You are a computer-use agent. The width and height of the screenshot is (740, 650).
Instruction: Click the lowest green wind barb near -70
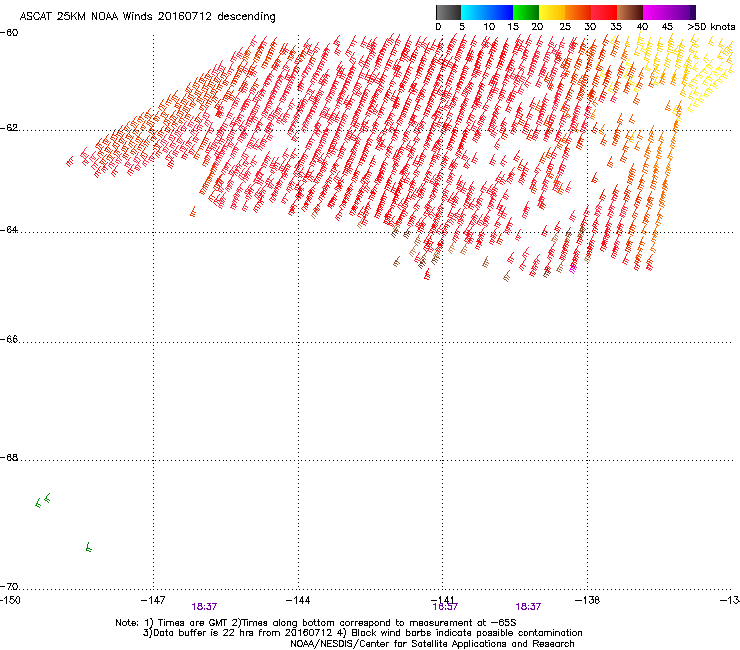coord(89,547)
